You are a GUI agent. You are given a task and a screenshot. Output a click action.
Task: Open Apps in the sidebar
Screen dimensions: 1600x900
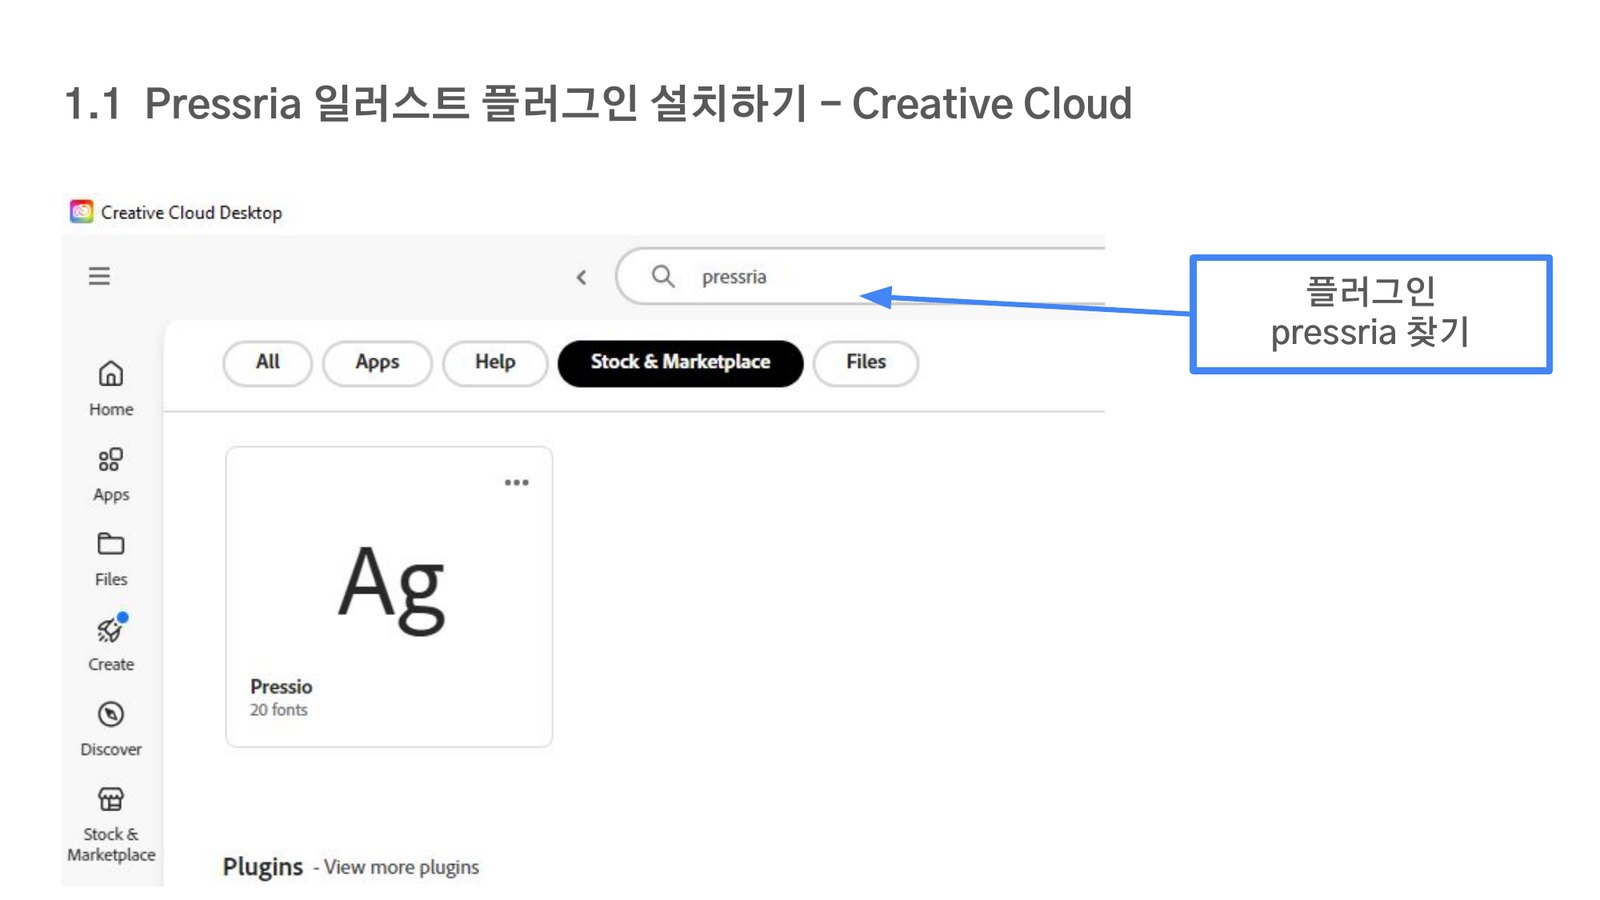click(x=111, y=474)
